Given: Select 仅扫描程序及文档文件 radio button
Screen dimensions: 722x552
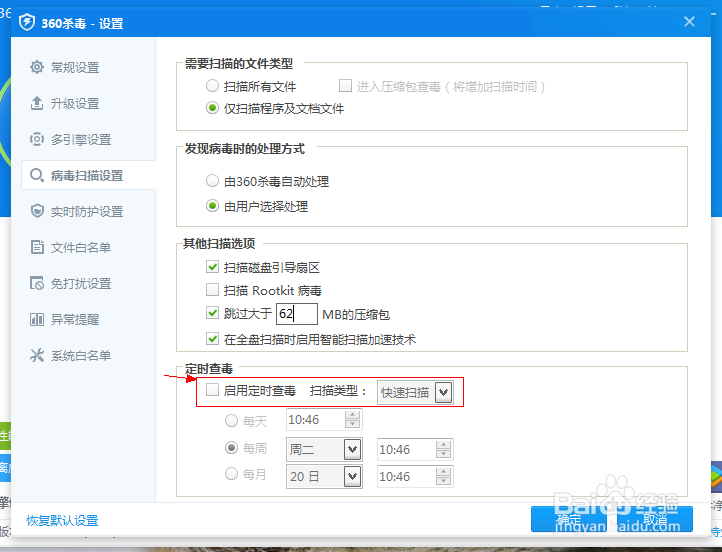Looking at the screenshot, I should tap(212, 108).
